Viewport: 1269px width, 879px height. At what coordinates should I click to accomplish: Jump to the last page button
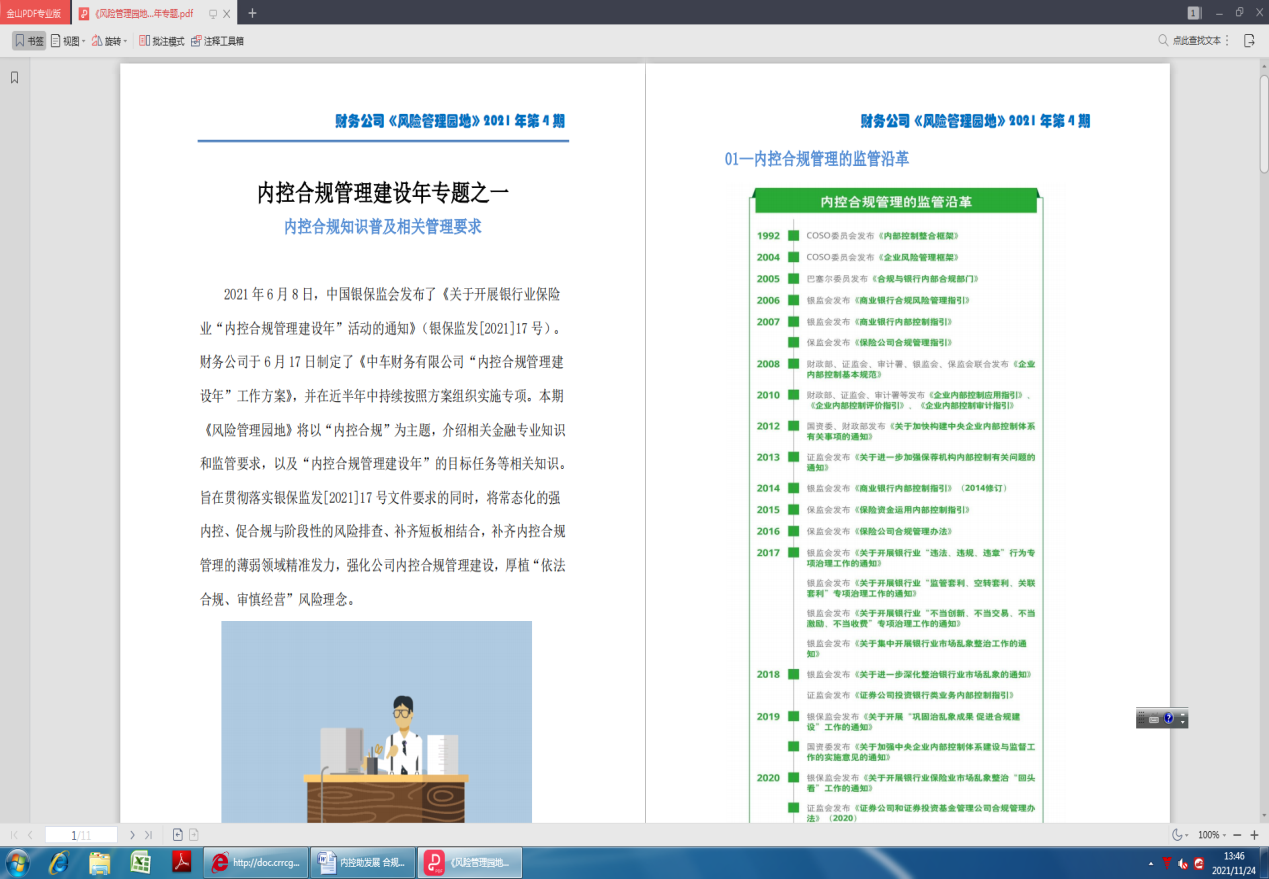(x=148, y=835)
